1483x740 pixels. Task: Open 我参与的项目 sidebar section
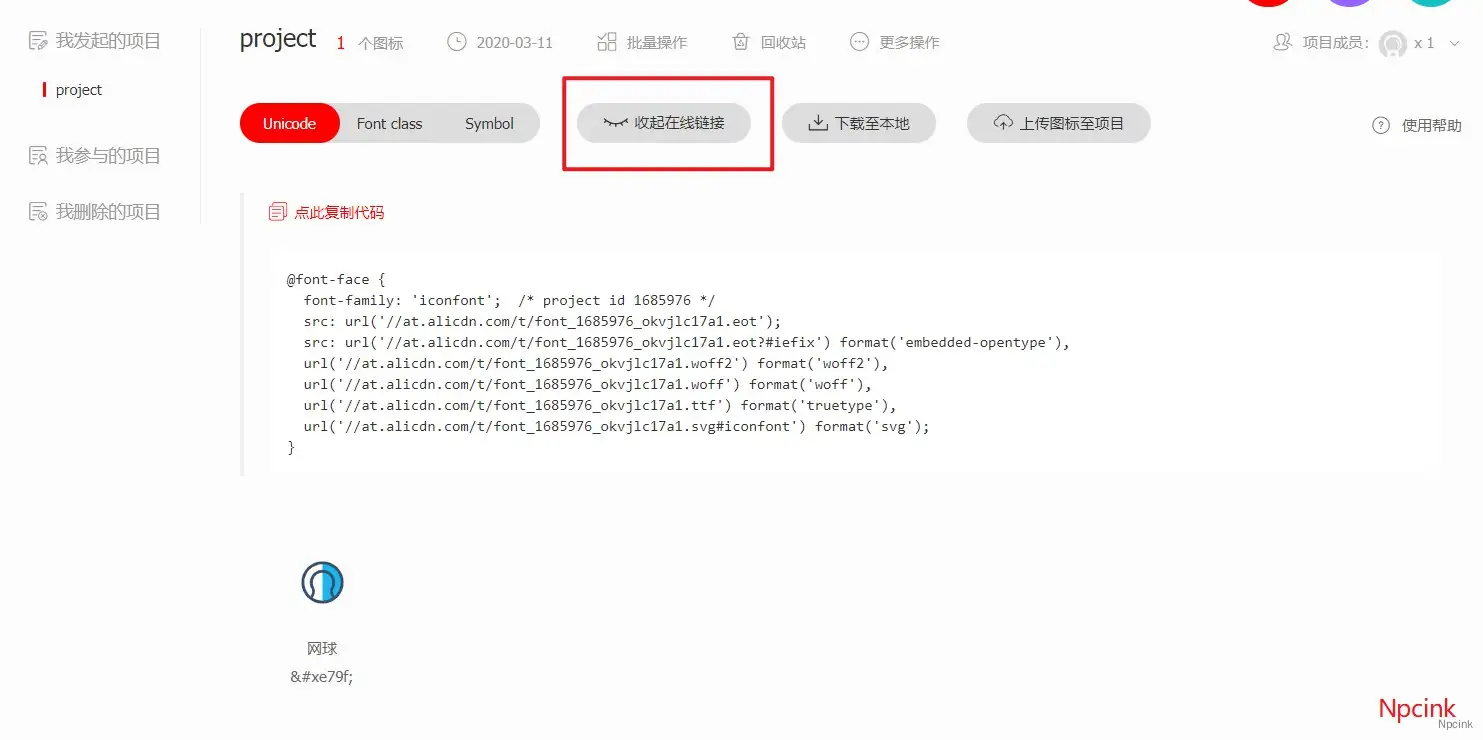click(95, 156)
